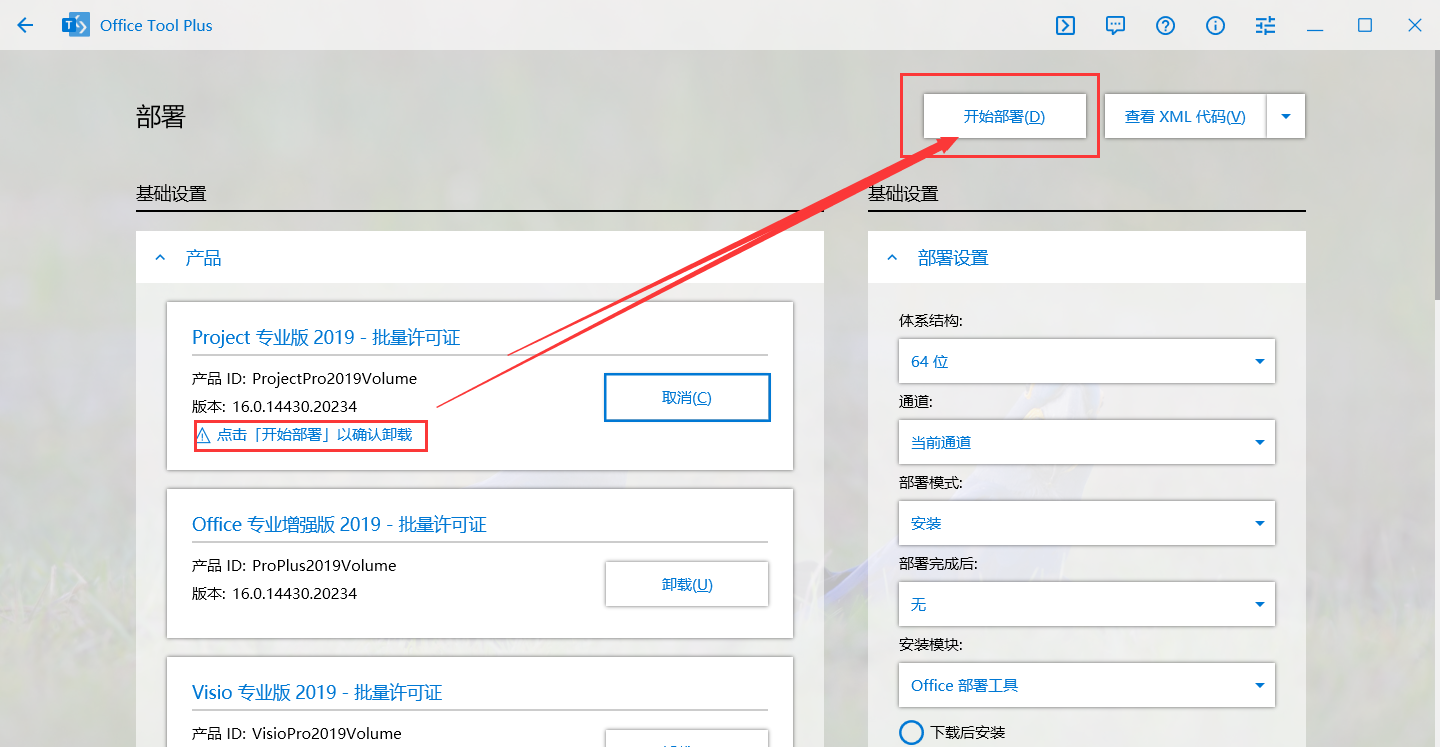This screenshot has width=1440, height=747.
Task: Open the about info icon
Action: [1215, 26]
